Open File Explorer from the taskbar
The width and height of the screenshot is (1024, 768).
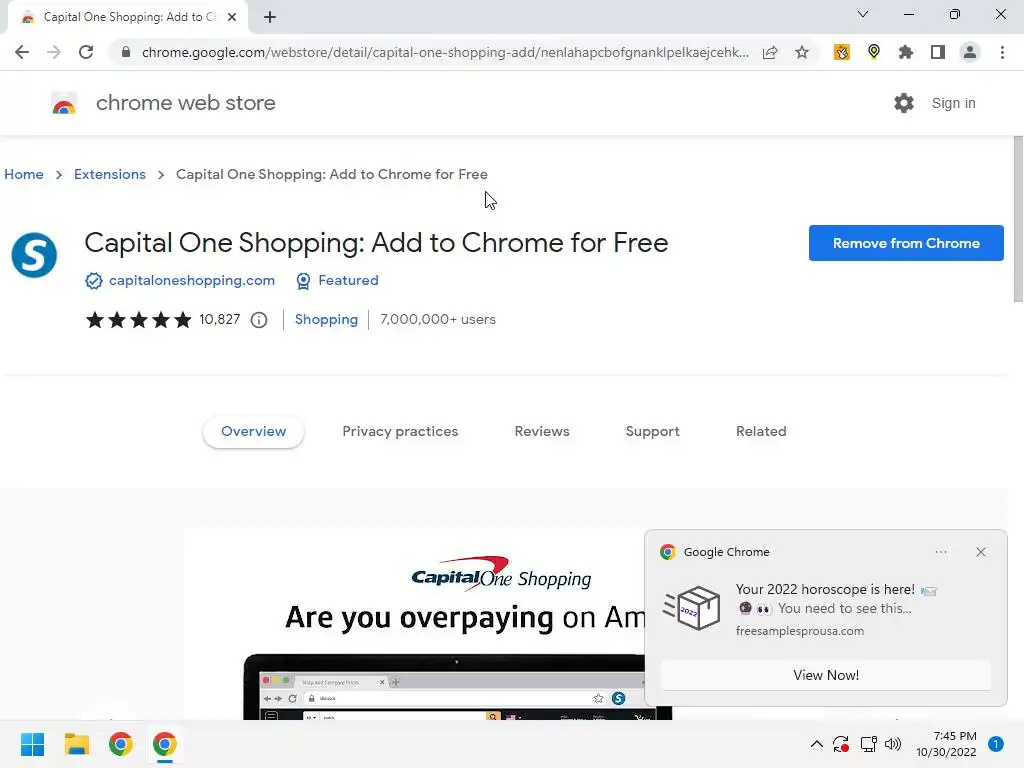click(76, 744)
